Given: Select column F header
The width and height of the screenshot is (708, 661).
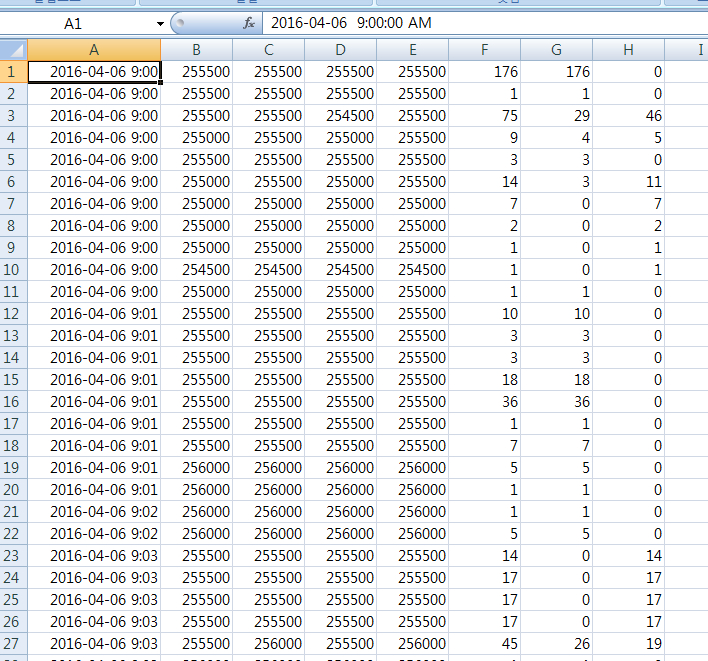Looking at the screenshot, I should pos(484,49).
